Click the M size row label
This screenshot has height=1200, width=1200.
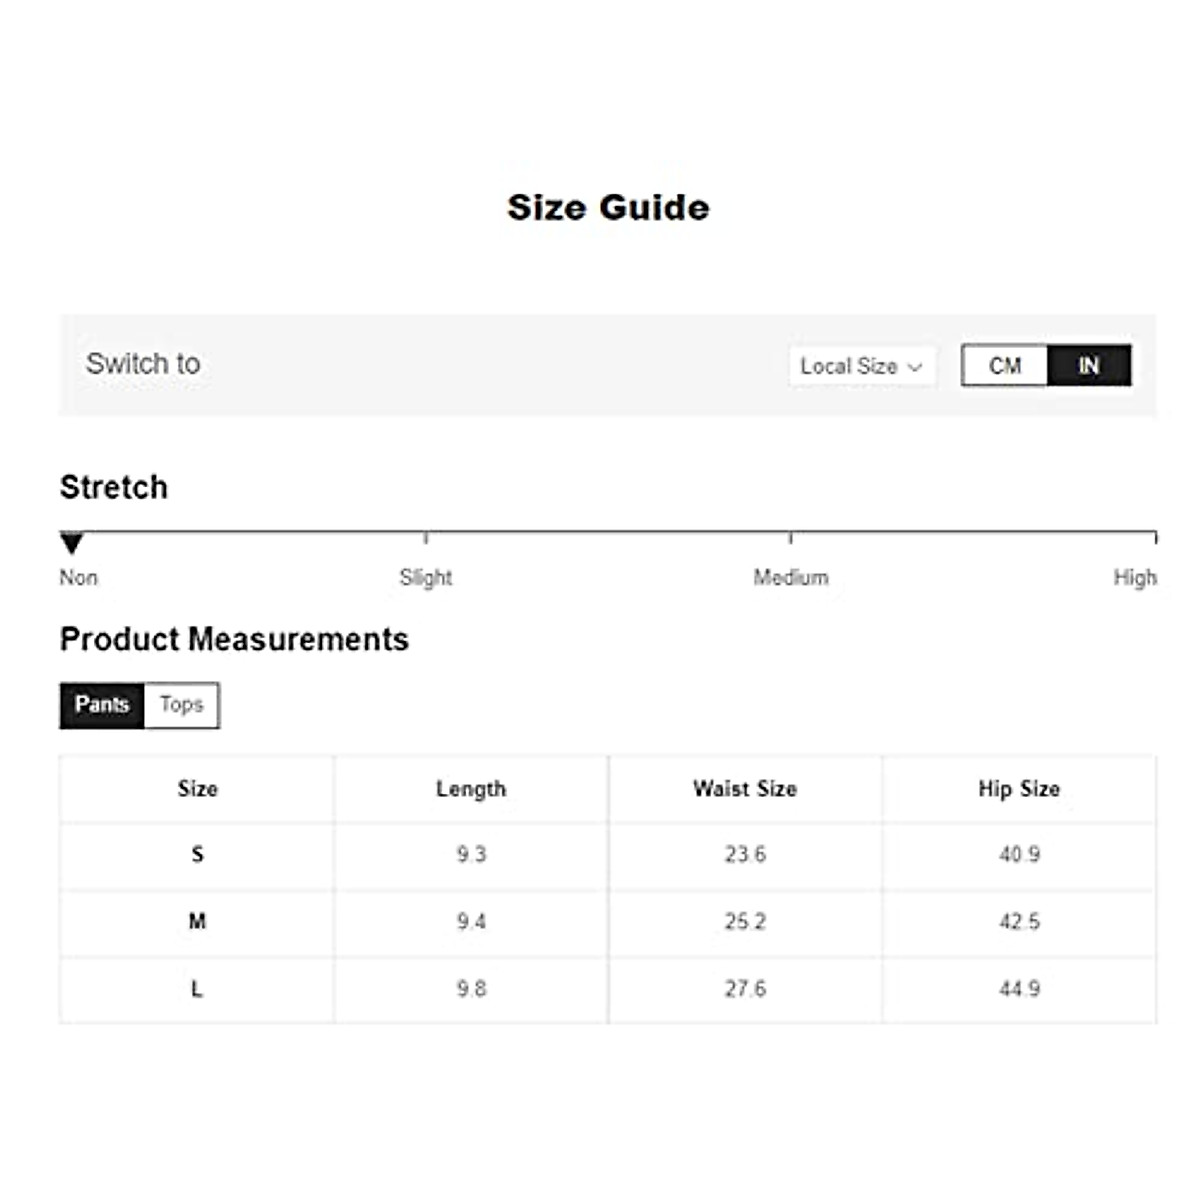pyautogui.click(x=197, y=922)
